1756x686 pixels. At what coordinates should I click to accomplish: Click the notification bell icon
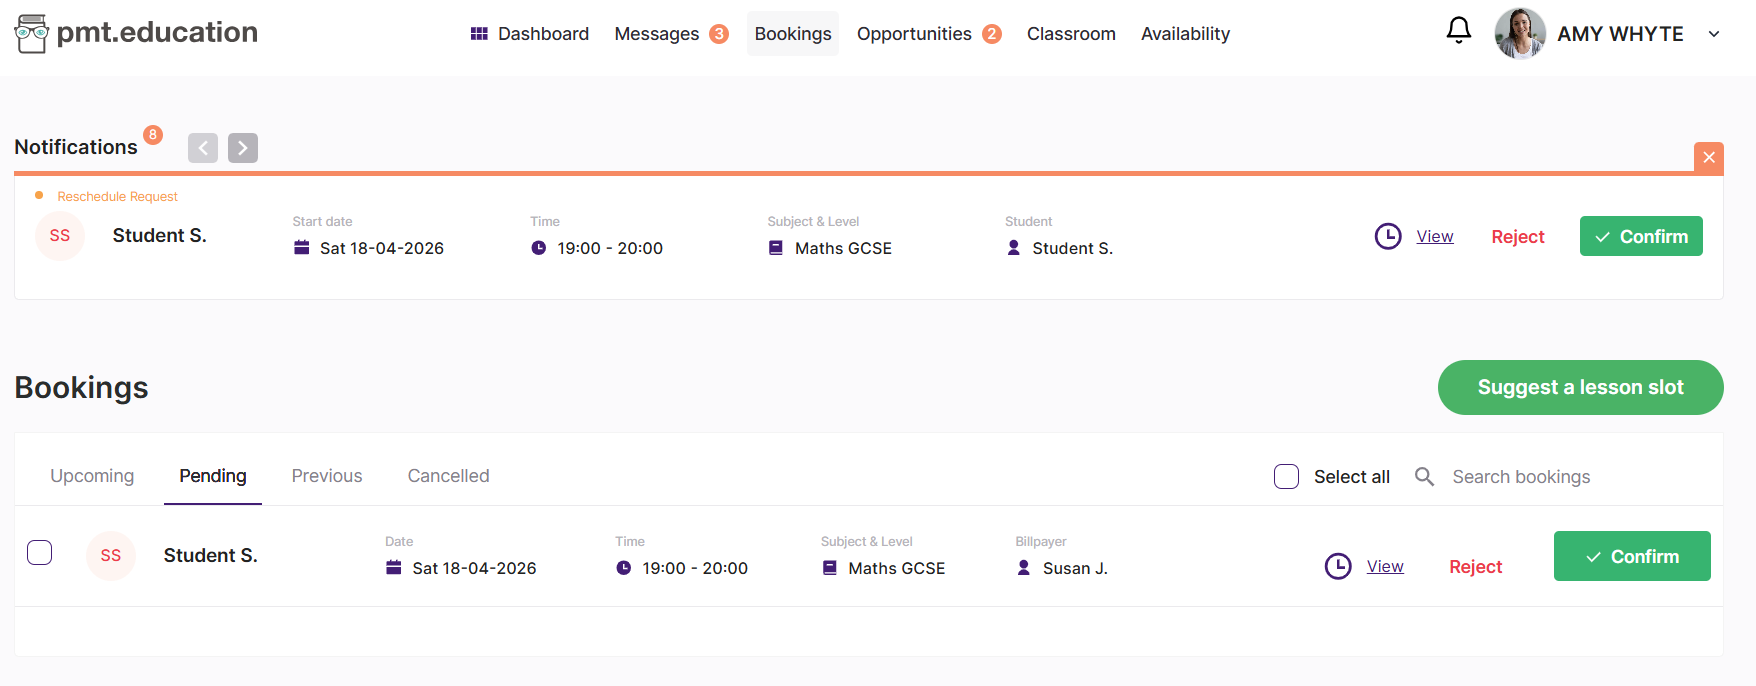point(1458,31)
